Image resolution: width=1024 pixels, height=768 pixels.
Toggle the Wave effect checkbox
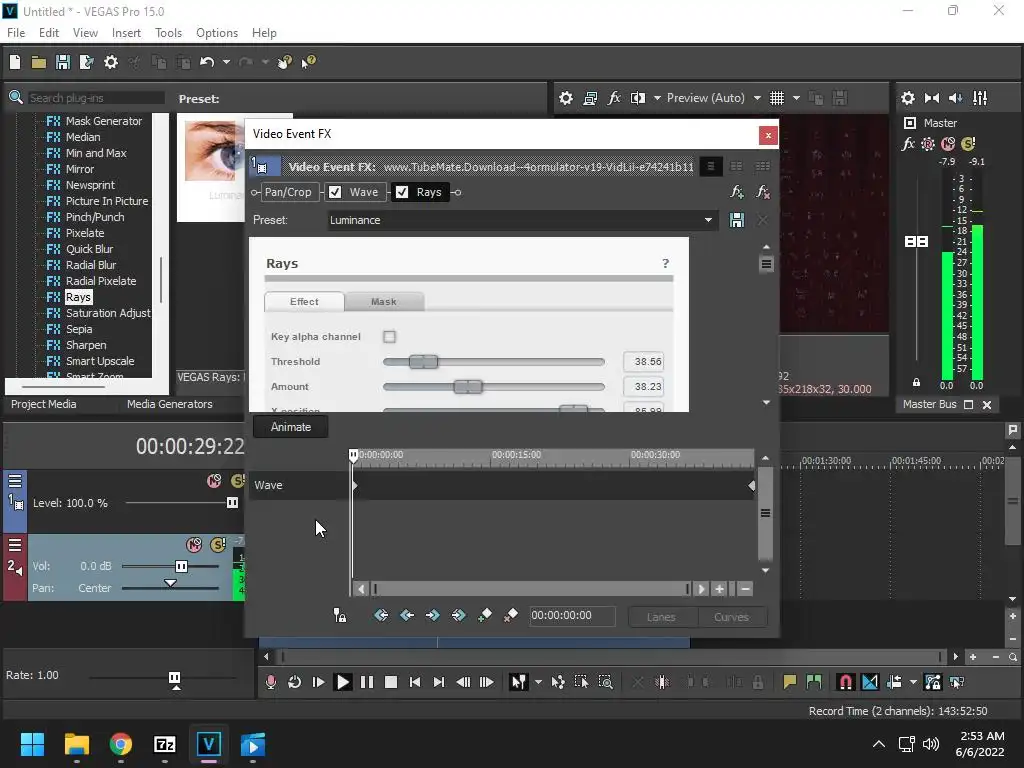pos(335,192)
